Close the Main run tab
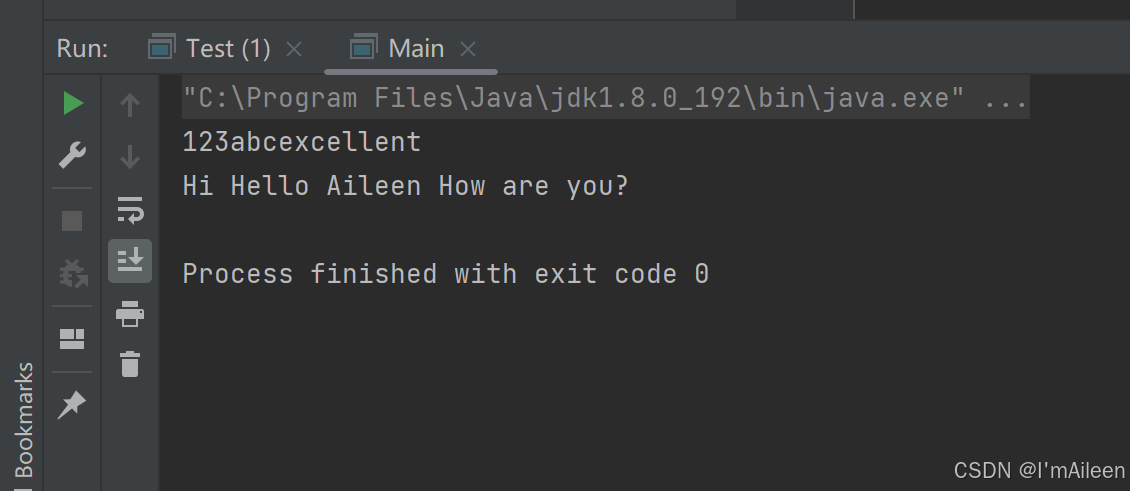 click(x=468, y=49)
